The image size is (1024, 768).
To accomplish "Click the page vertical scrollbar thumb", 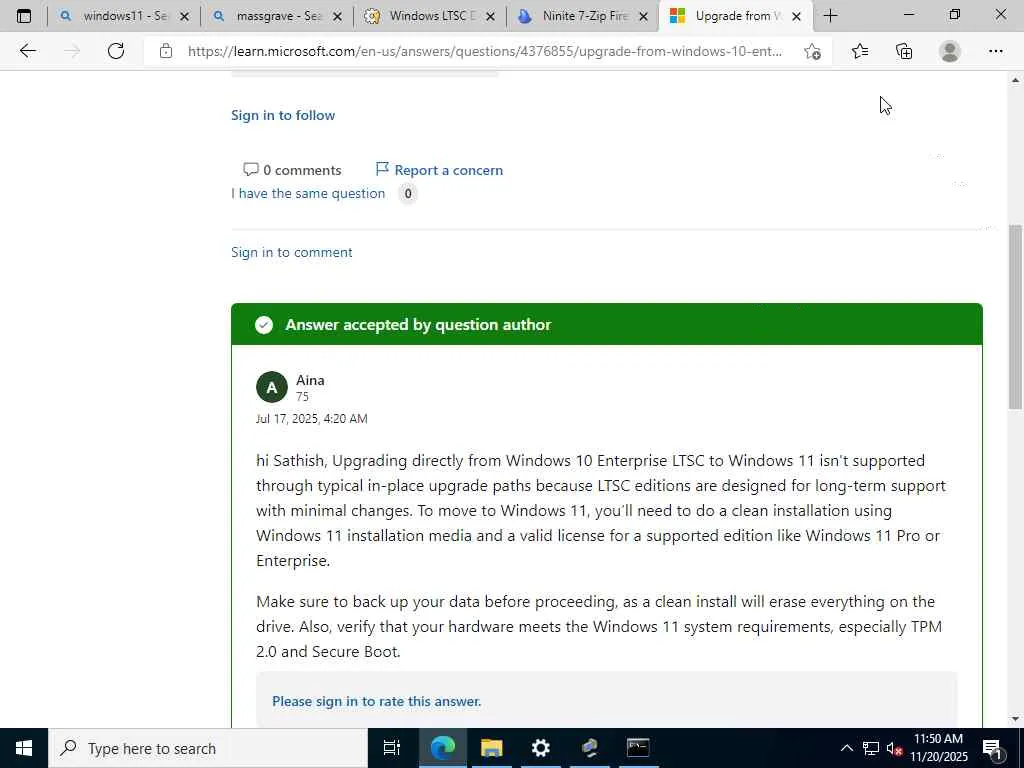I will coord(1015,317).
